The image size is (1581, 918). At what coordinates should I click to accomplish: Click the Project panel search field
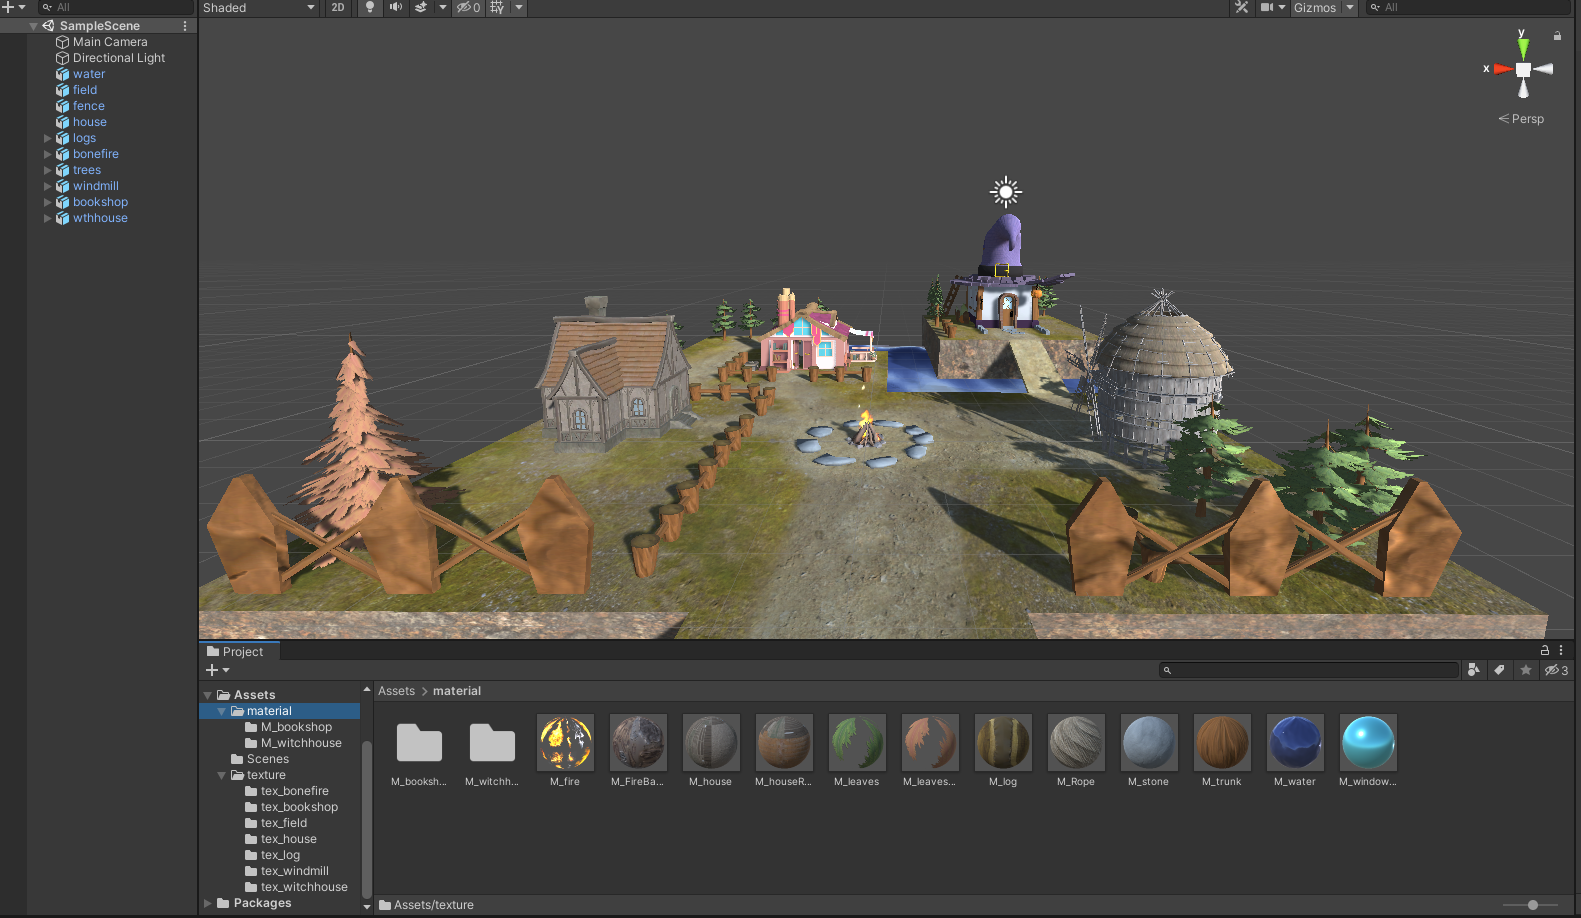pos(1309,670)
